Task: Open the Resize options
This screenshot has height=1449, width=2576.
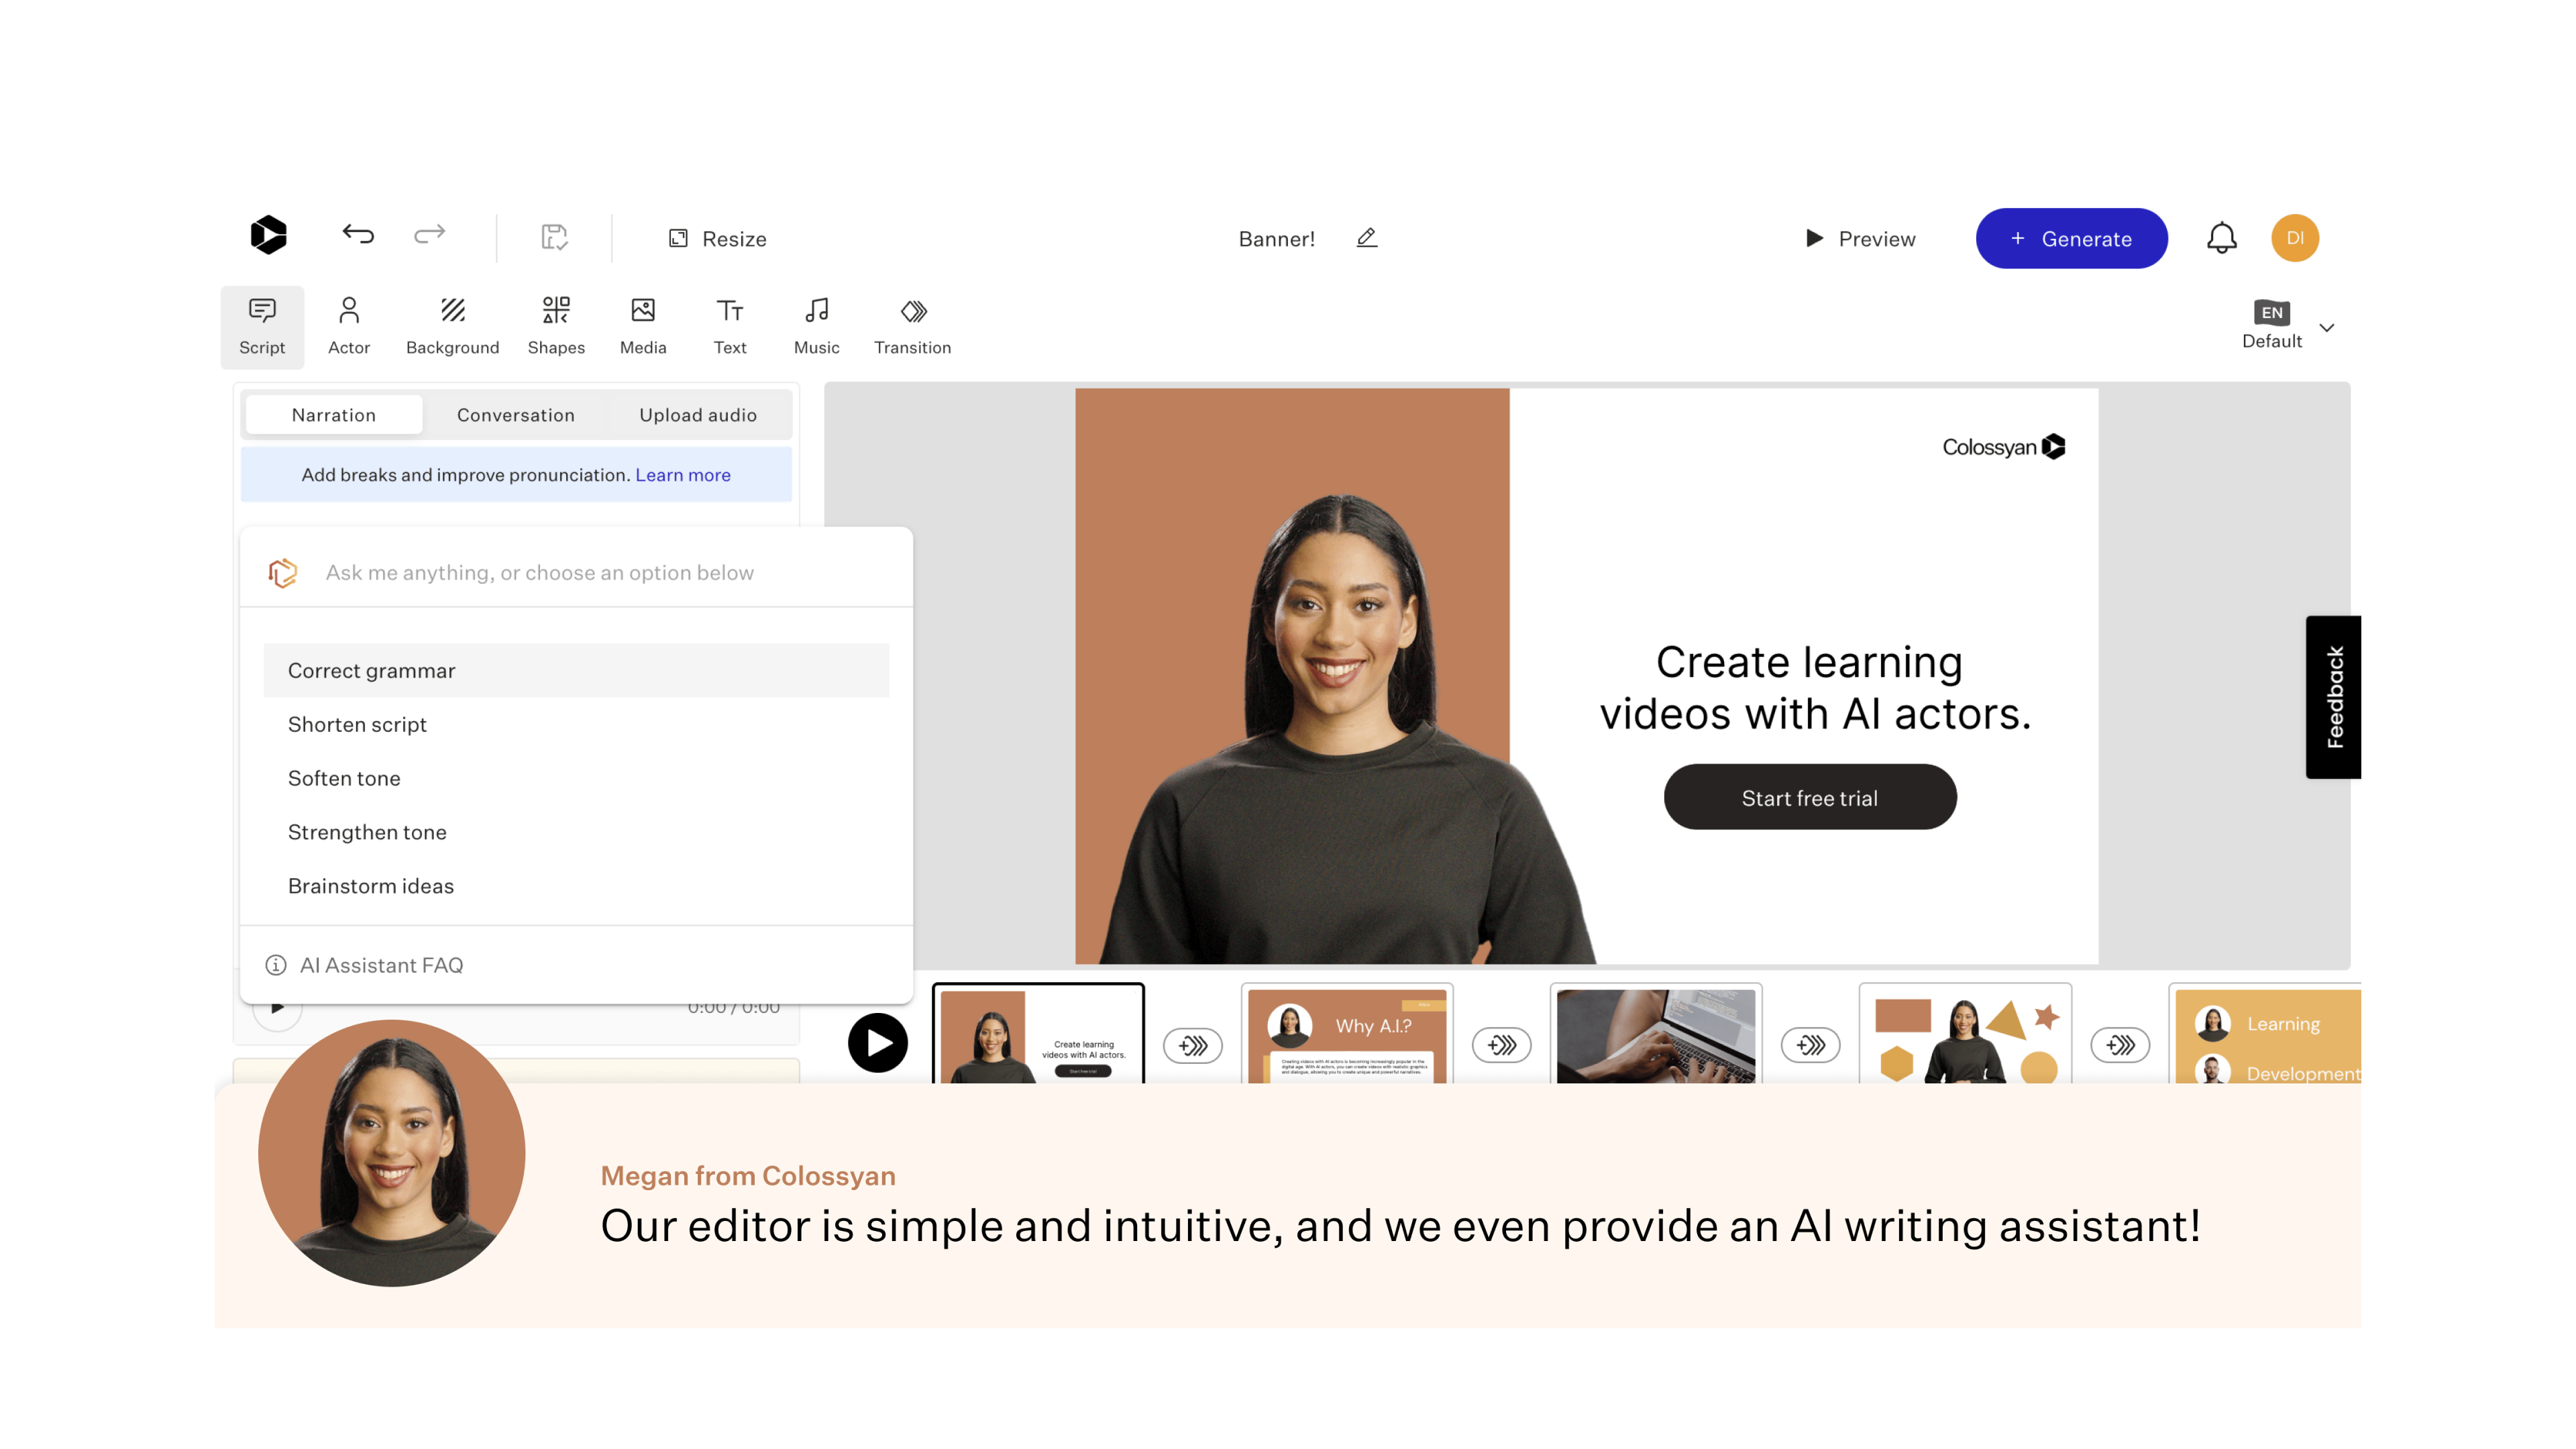Action: coord(718,238)
